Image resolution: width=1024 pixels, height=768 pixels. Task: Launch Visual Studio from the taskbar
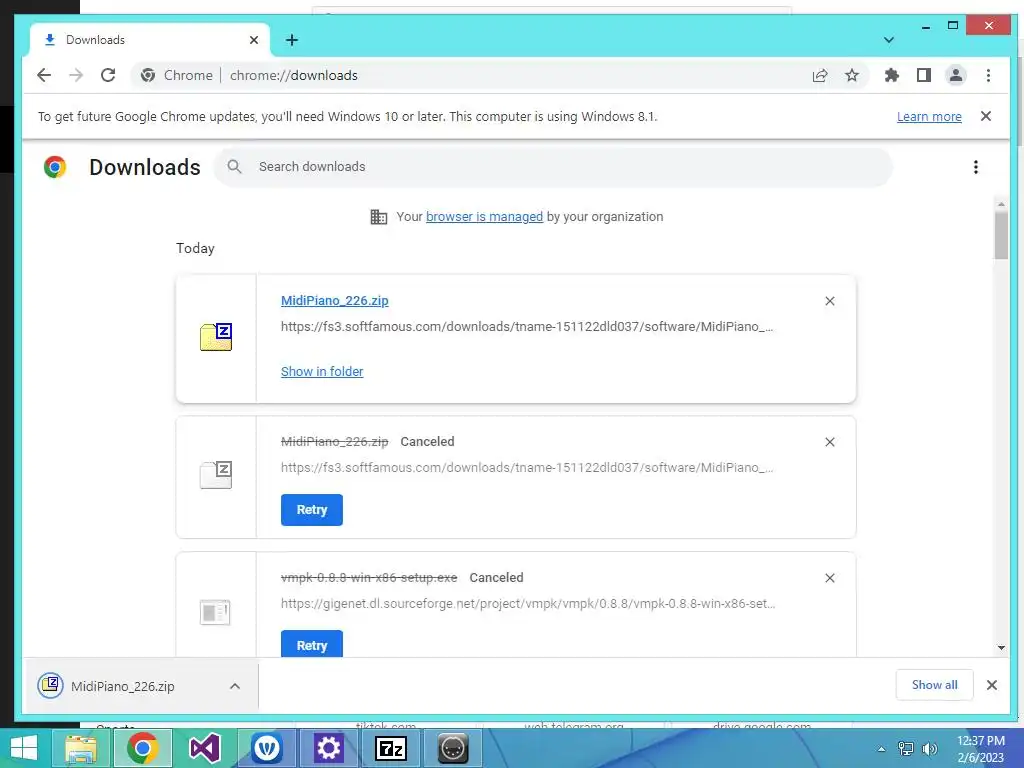204,748
